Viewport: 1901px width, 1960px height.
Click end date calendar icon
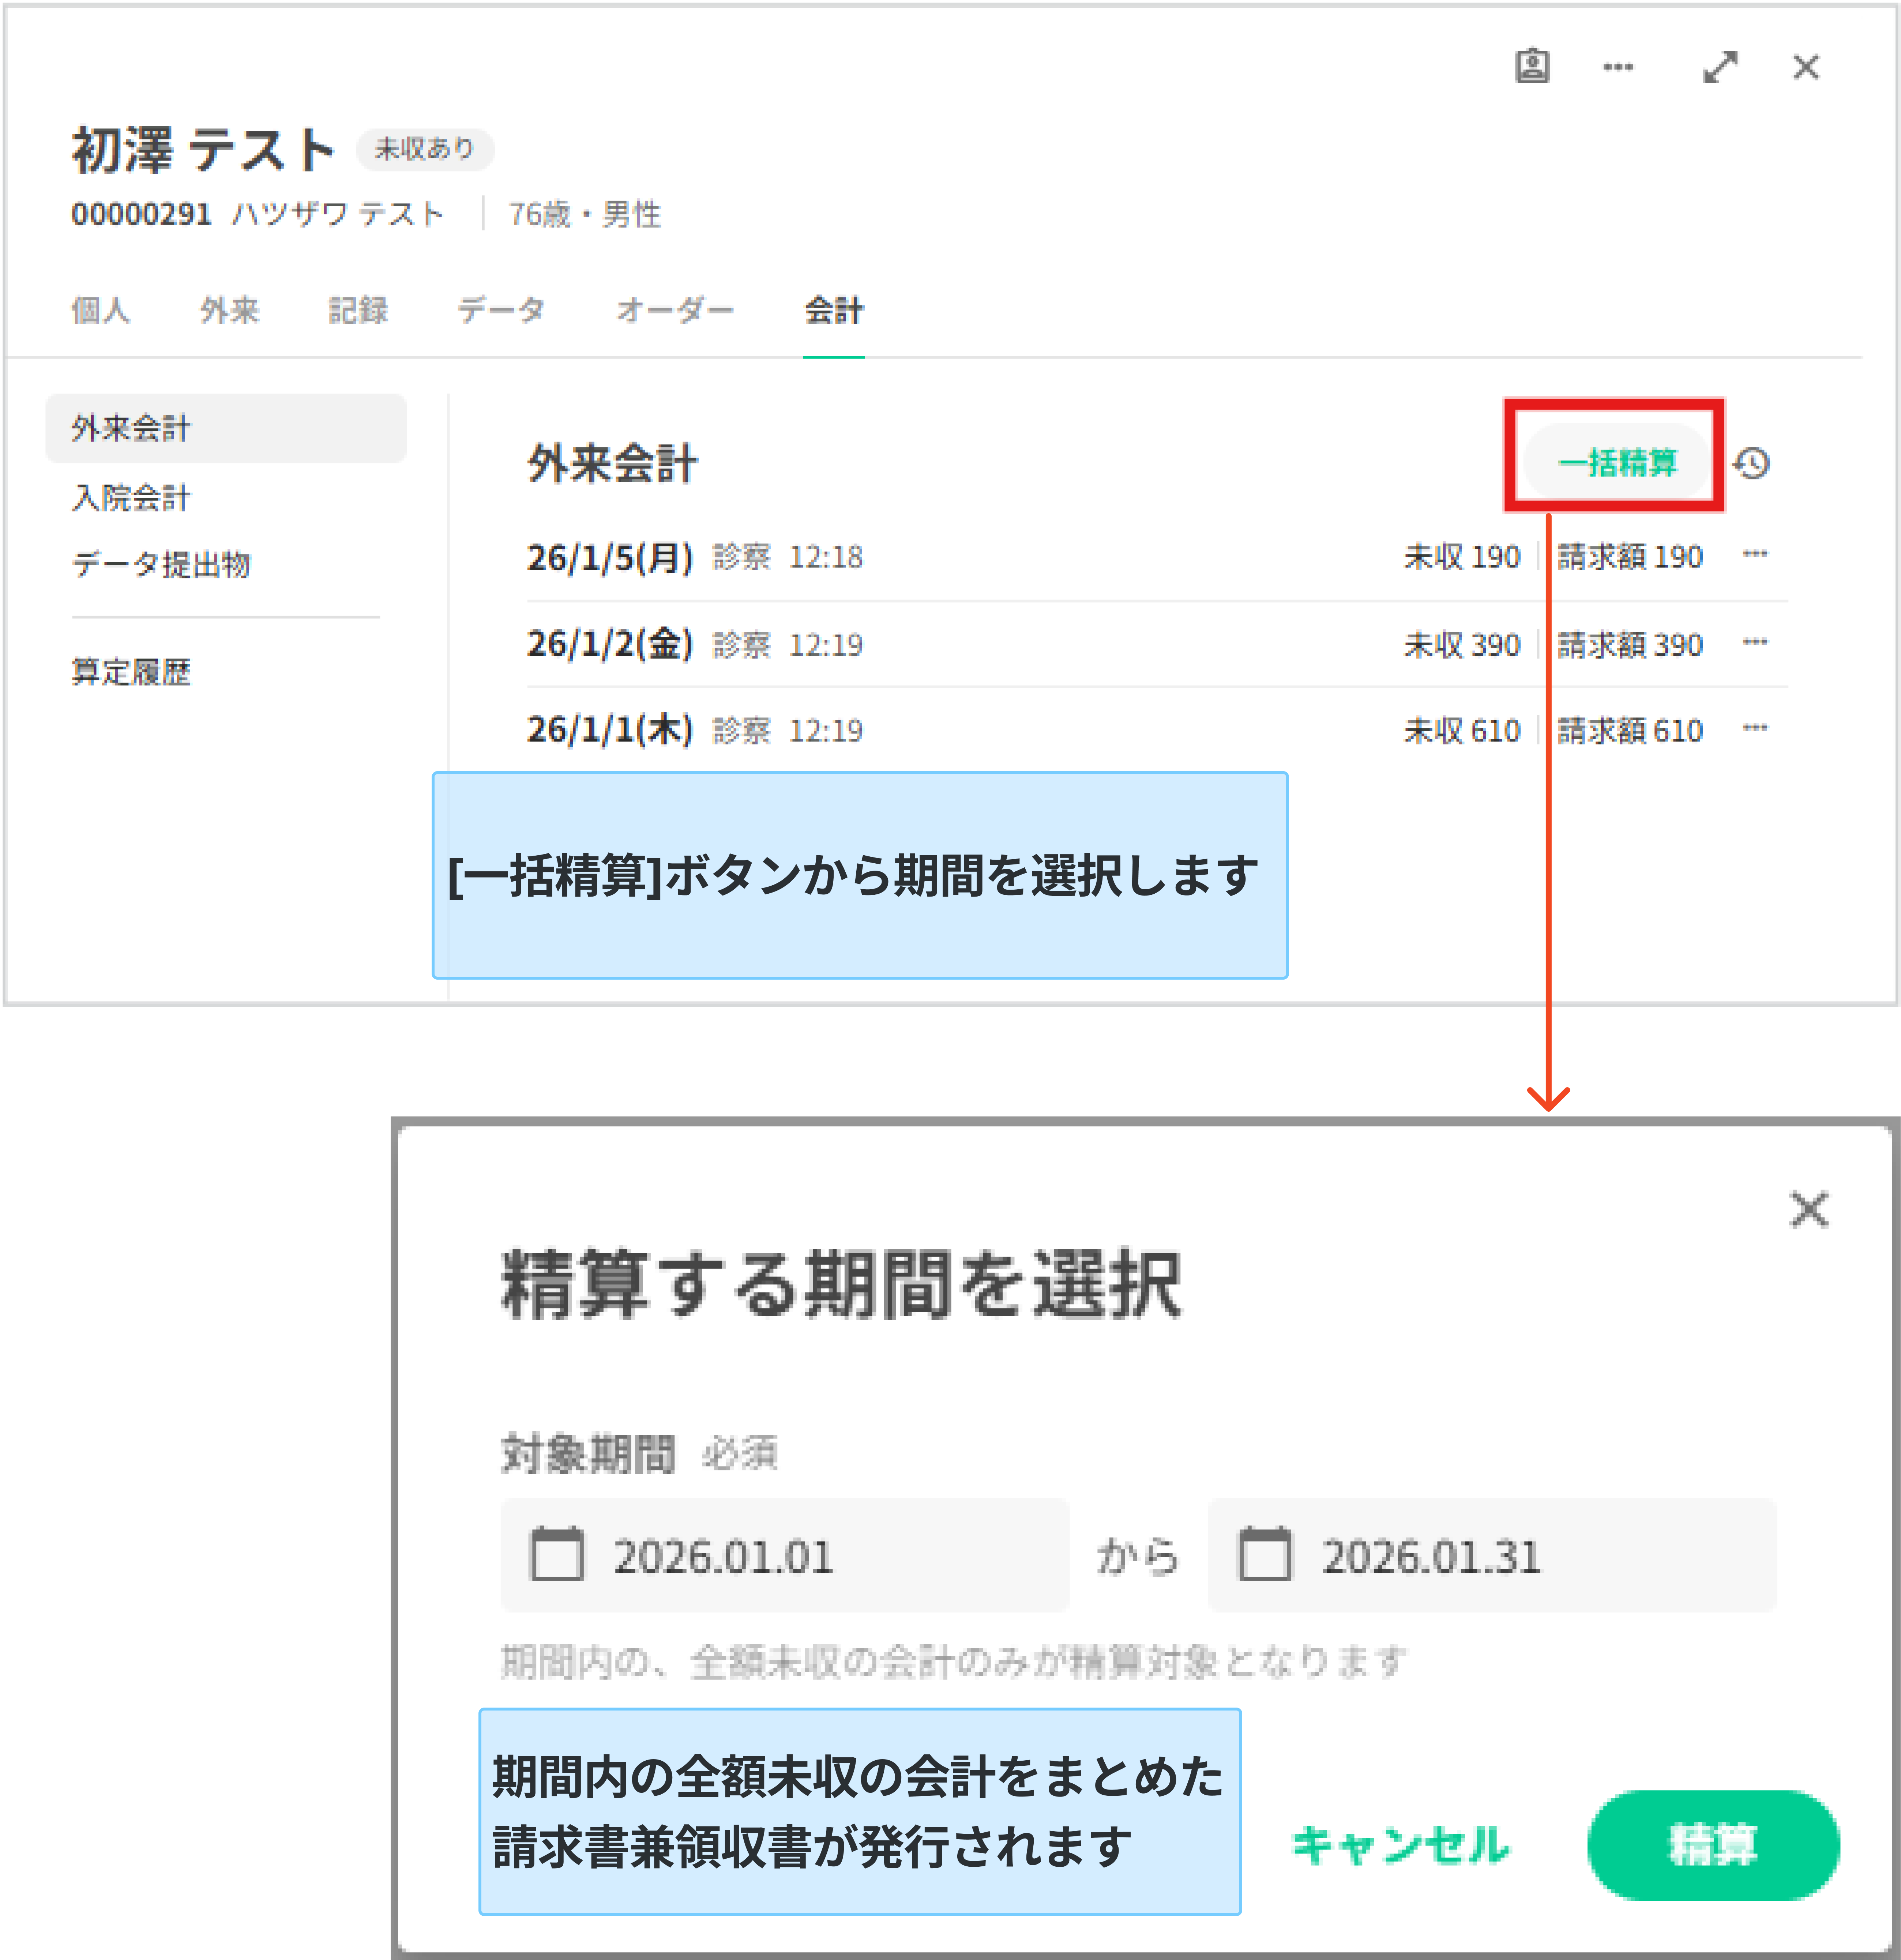click(1264, 1555)
